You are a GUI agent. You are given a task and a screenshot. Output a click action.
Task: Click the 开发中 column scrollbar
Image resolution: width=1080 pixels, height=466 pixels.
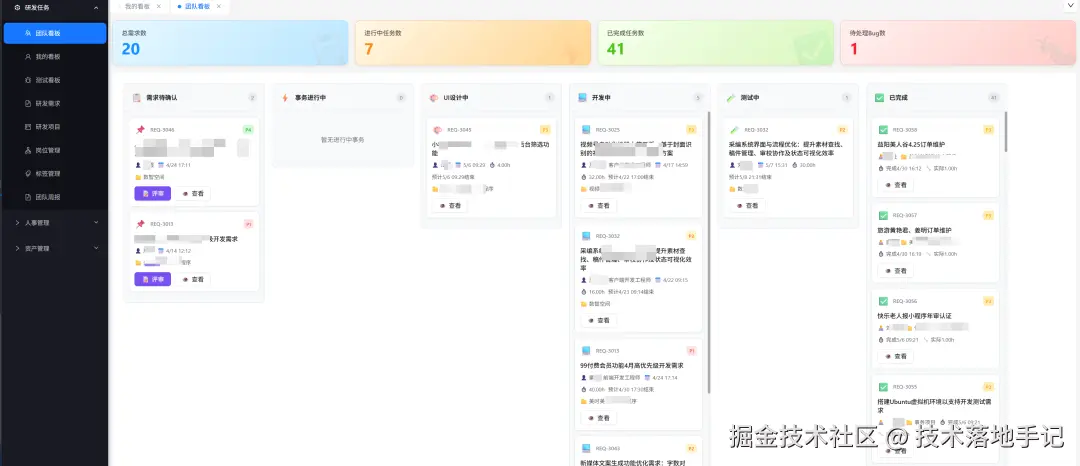point(709,251)
